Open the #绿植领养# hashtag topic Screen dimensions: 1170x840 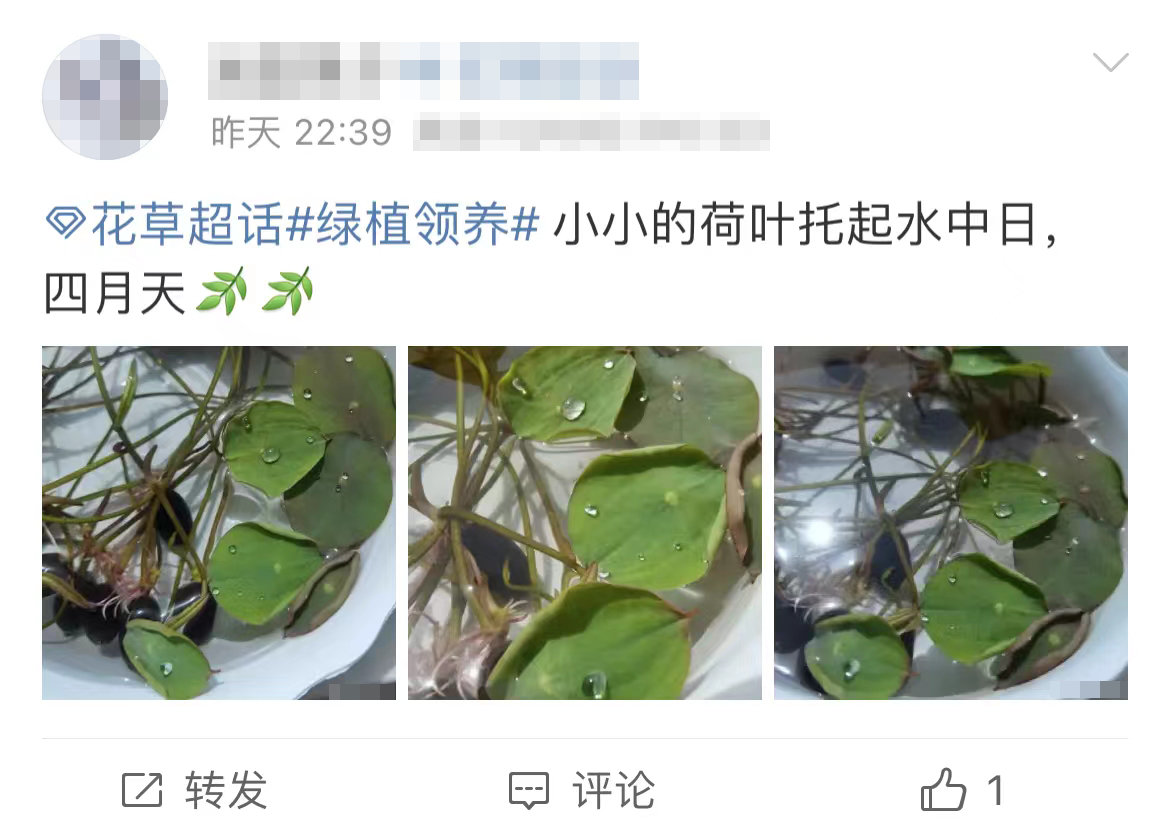(x=413, y=224)
